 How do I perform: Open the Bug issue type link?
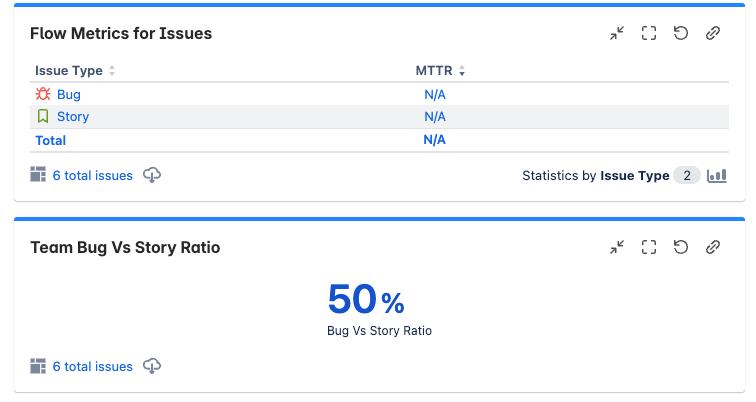68,94
